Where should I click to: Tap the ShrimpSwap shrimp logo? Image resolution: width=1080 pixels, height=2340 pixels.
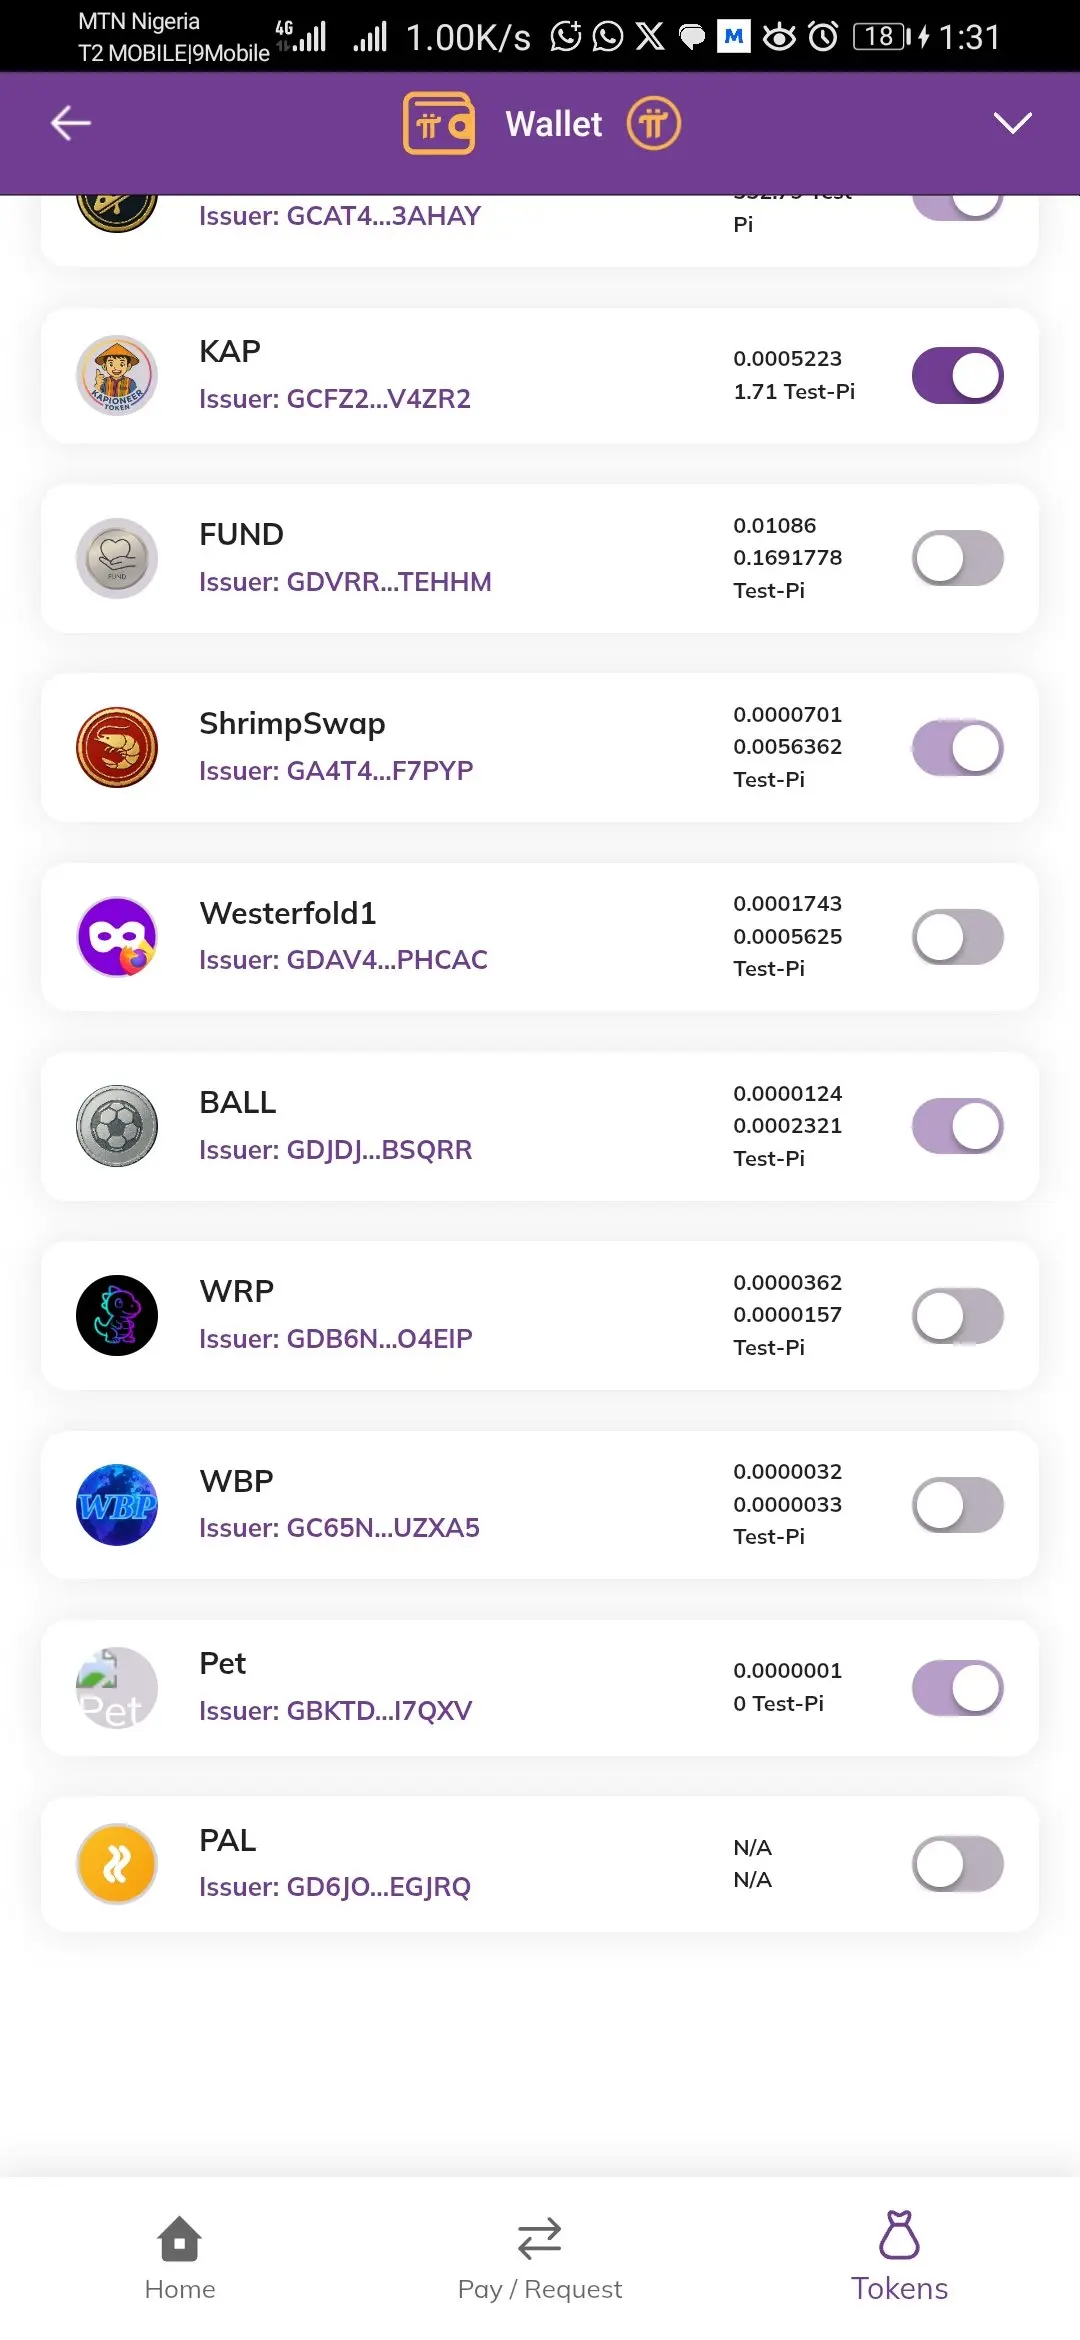117,747
